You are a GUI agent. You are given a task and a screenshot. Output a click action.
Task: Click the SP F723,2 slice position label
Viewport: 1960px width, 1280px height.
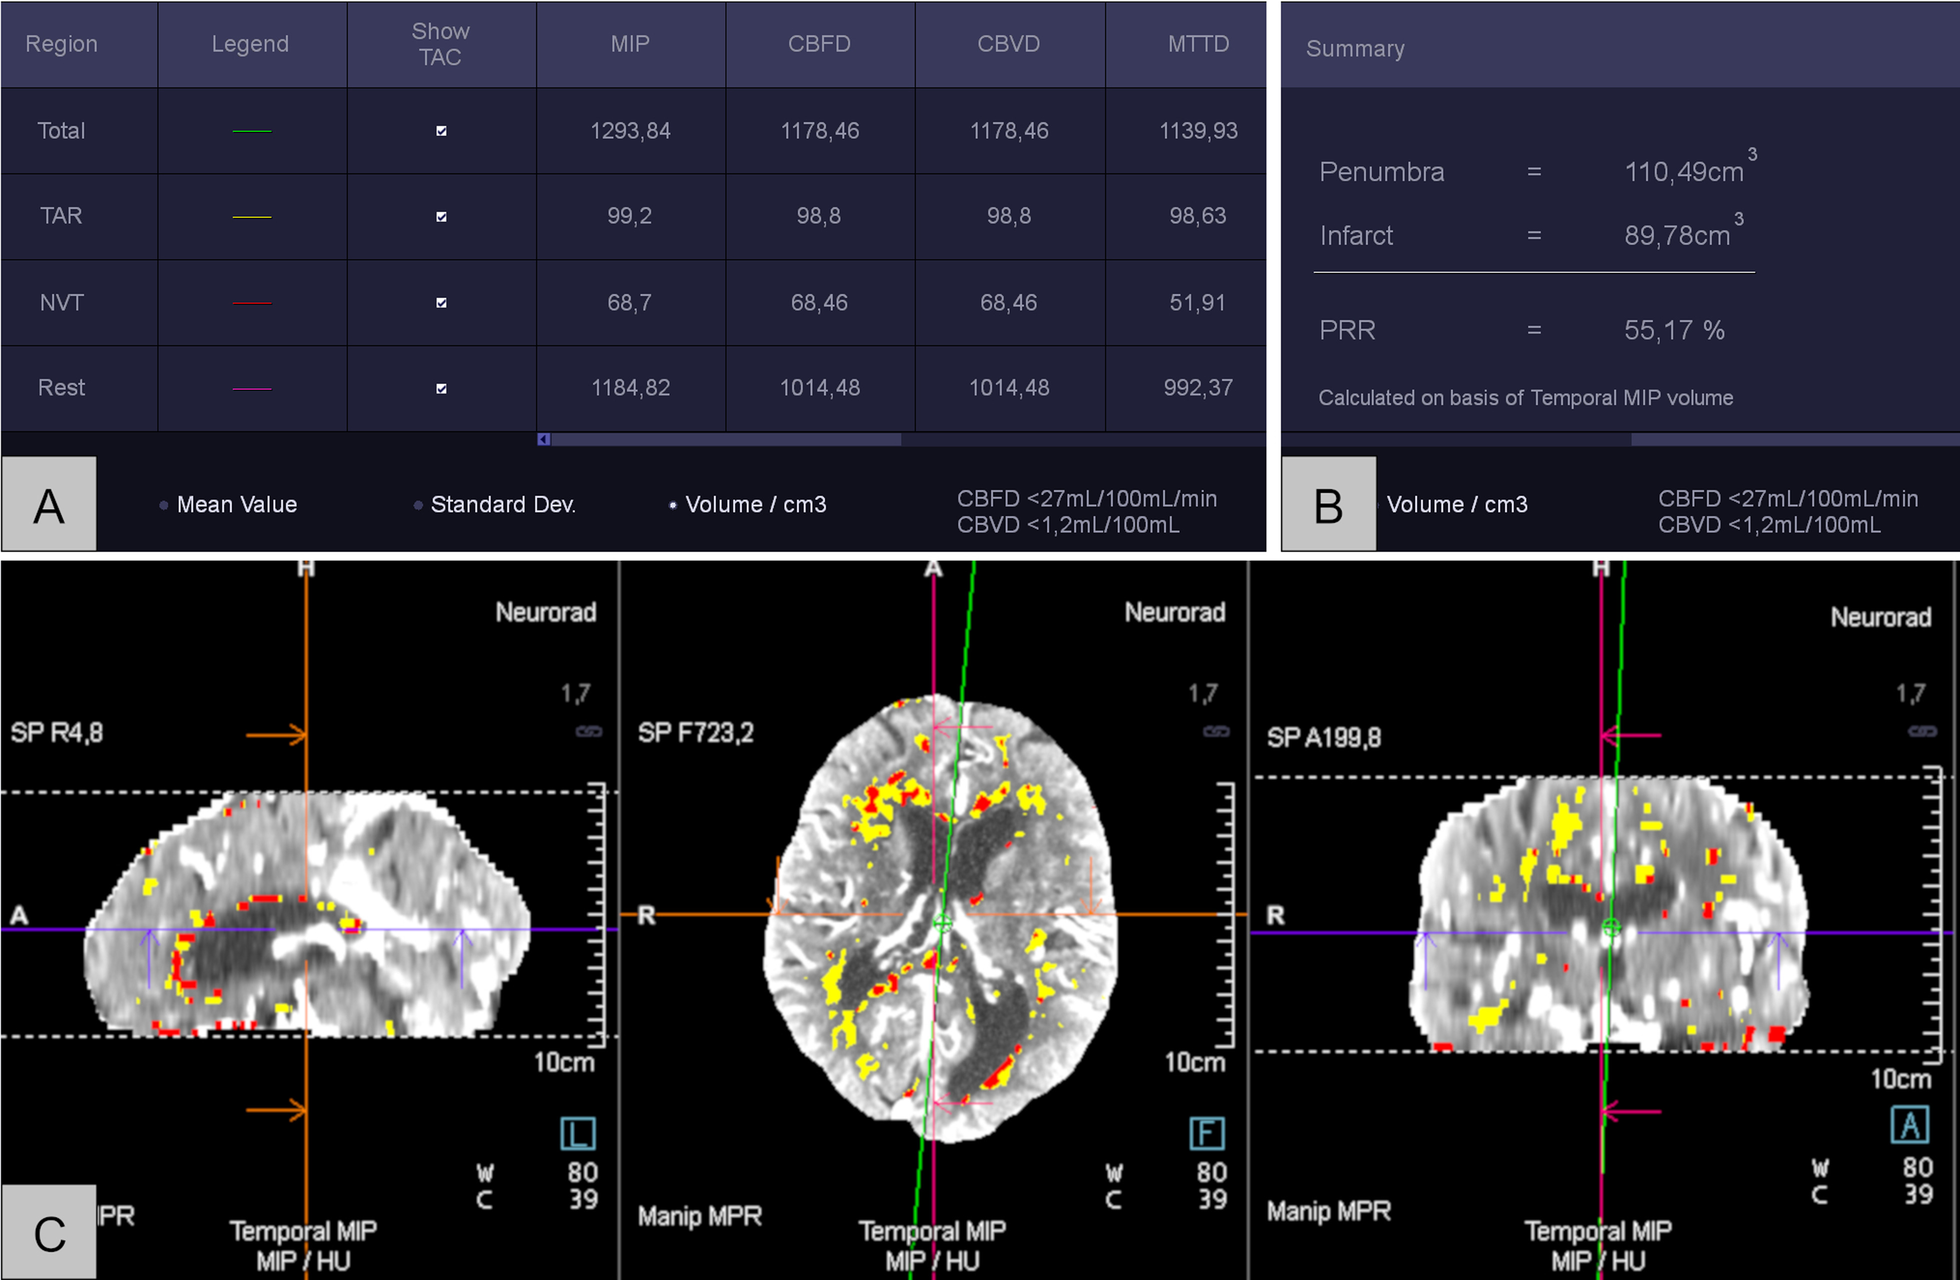(x=696, y=733)
